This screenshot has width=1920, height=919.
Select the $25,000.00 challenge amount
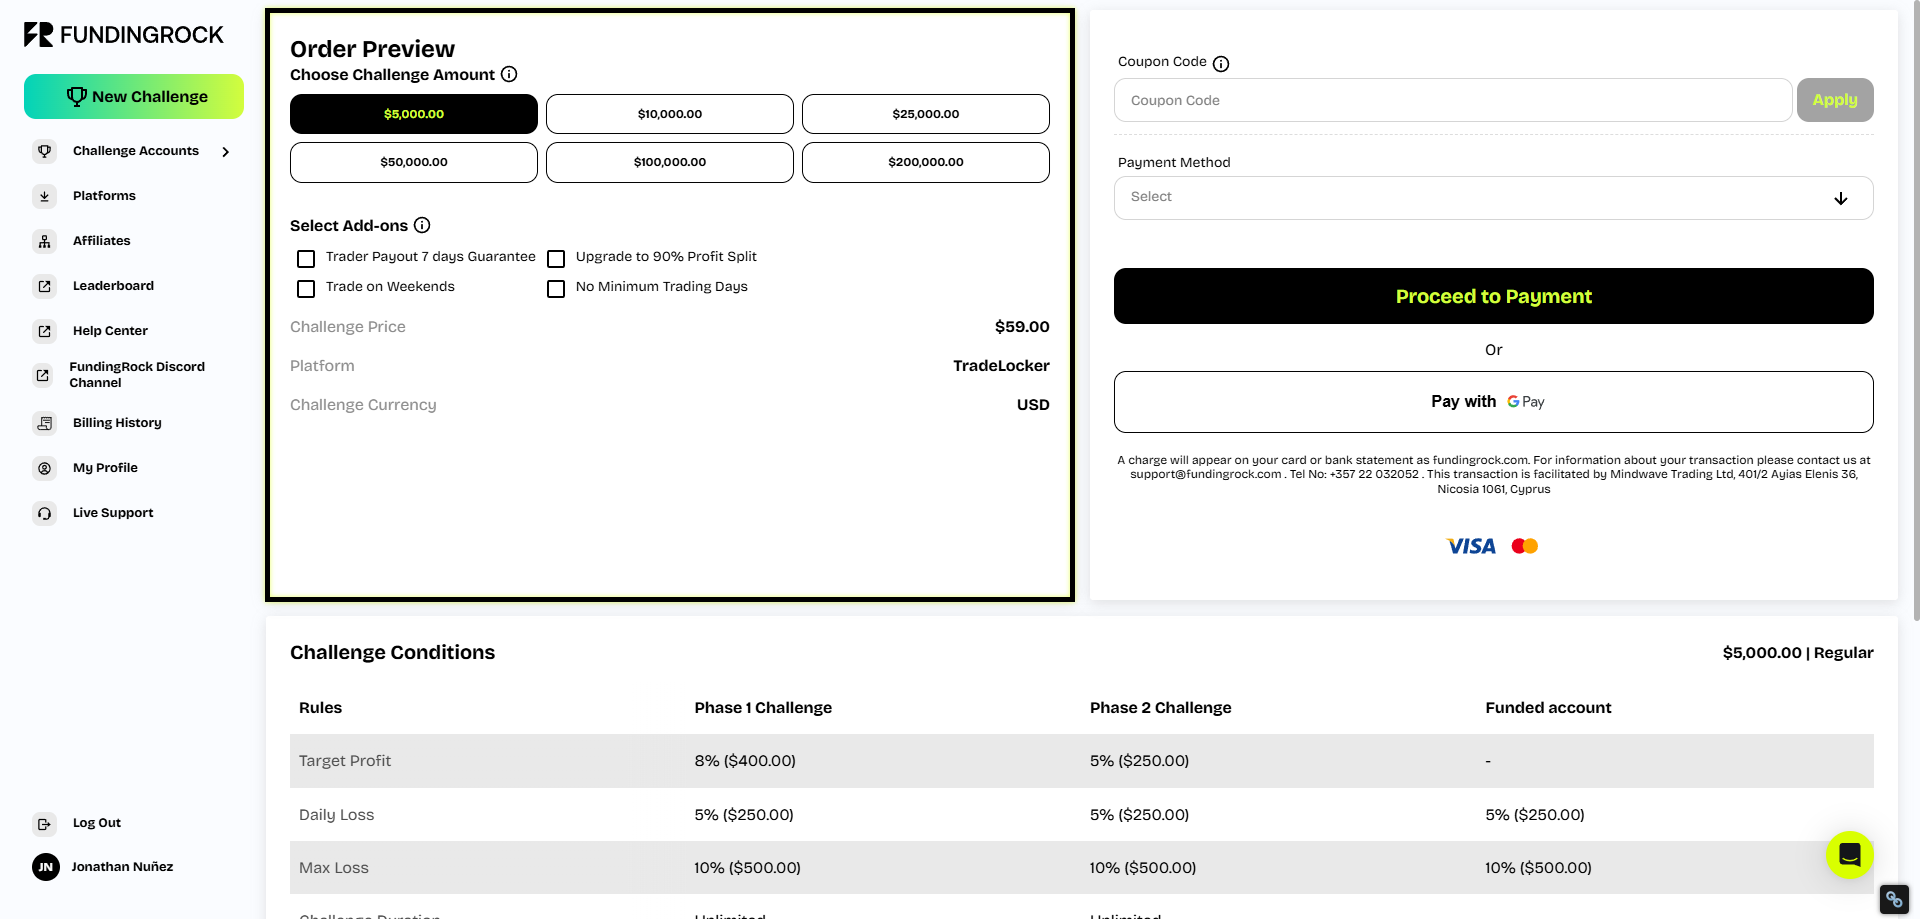(925, 114)
